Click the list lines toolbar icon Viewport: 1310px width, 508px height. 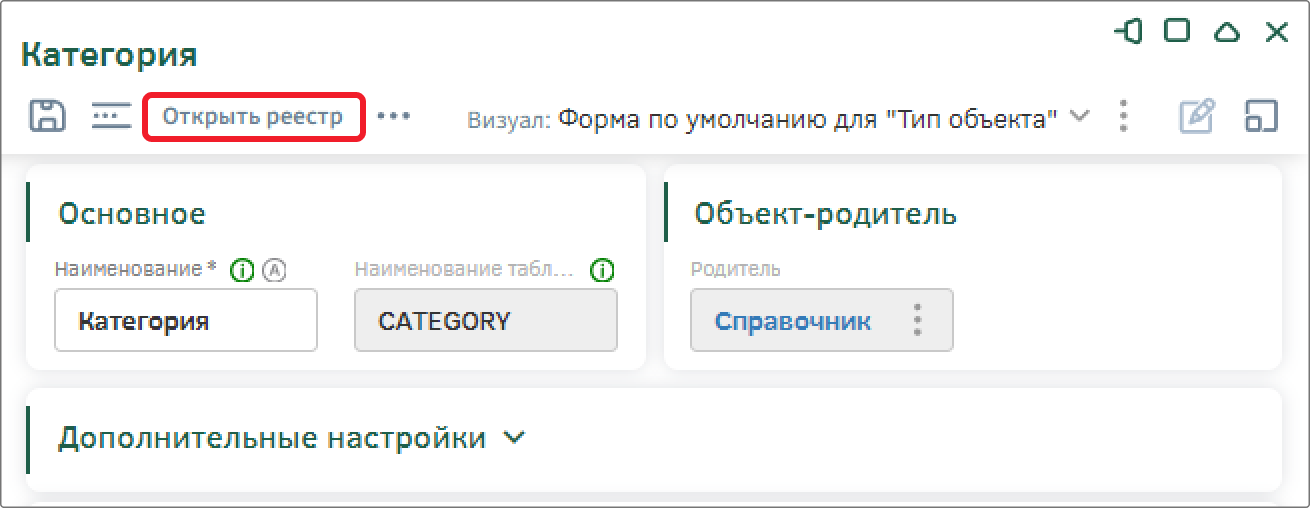111,116
